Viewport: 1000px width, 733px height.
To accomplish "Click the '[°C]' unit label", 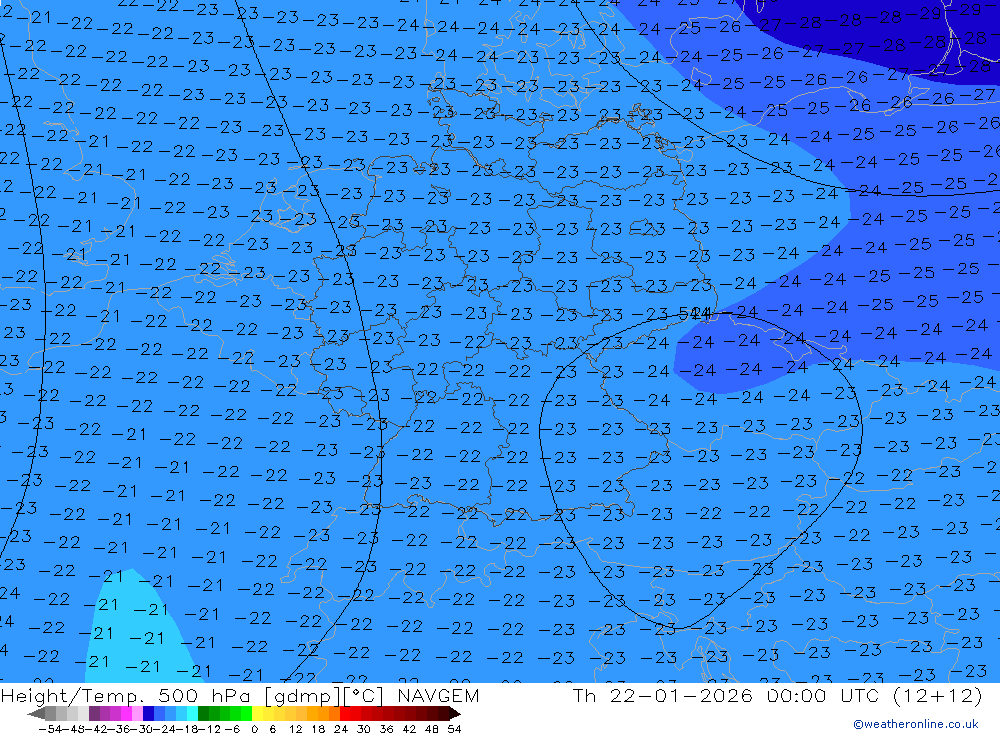I will click(363, 696).
